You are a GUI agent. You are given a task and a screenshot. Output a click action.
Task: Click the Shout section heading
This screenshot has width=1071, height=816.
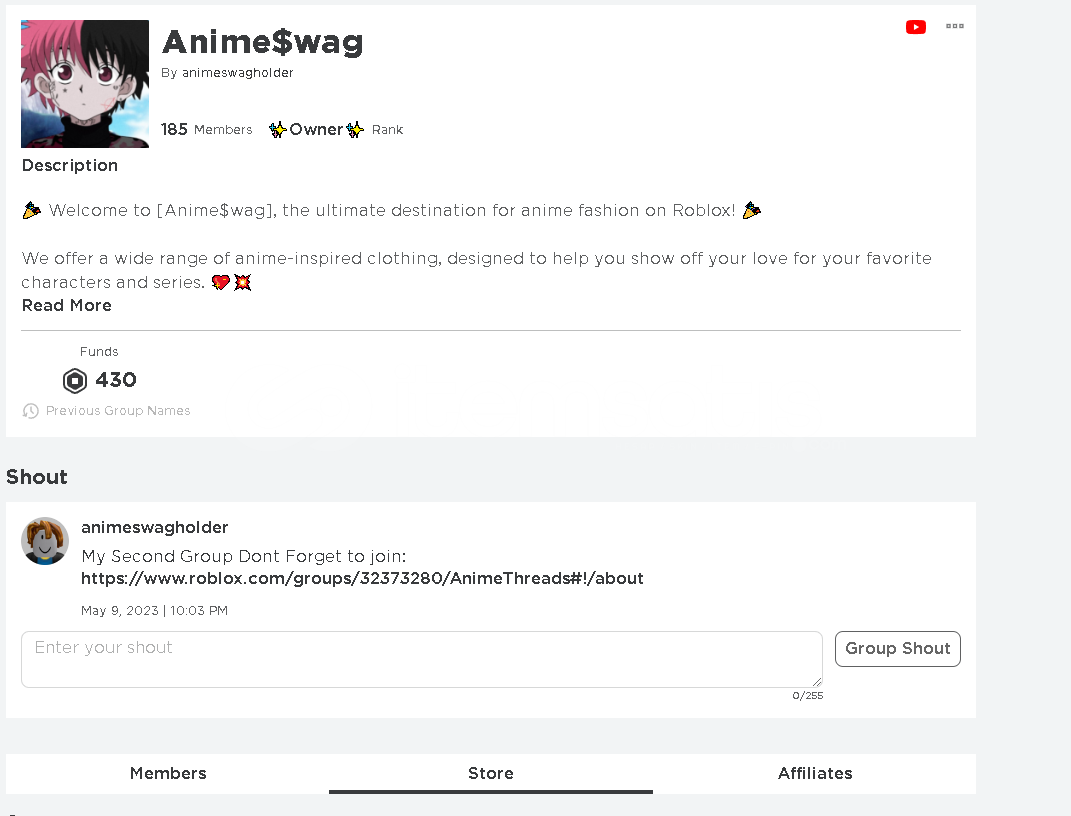point(37,477)
